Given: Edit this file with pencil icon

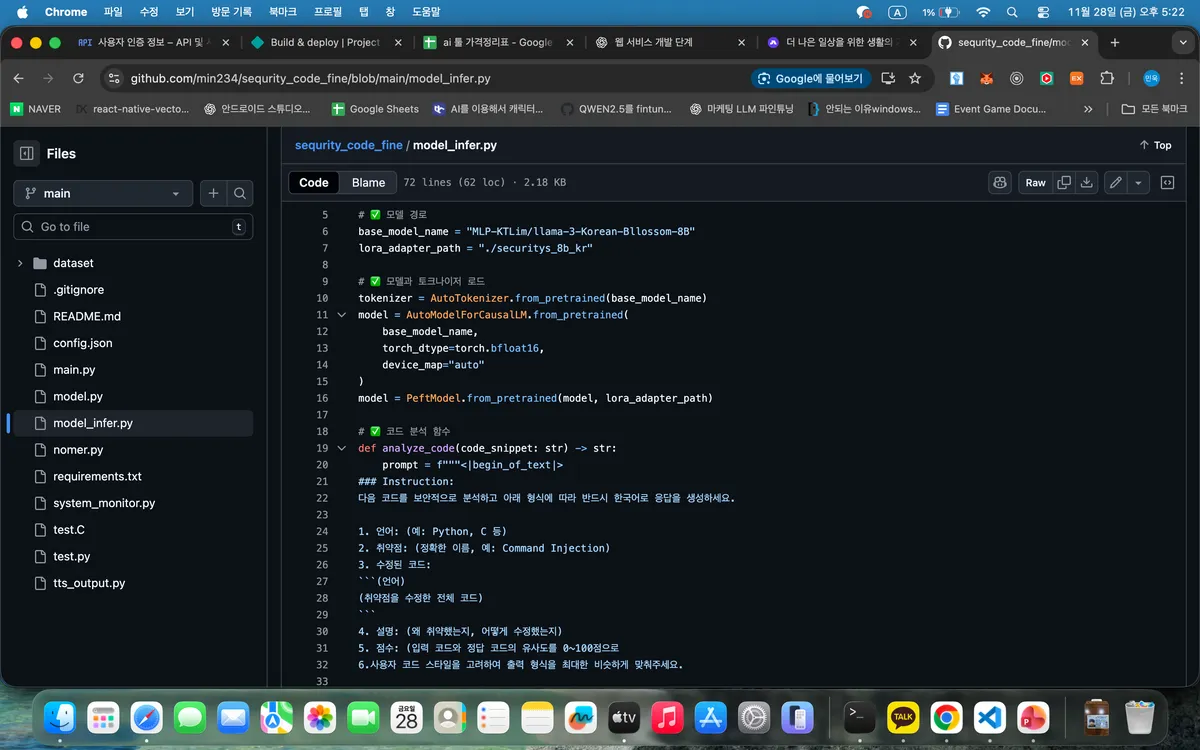Looking at the screenshot, I should click(x=1115, y=182).
